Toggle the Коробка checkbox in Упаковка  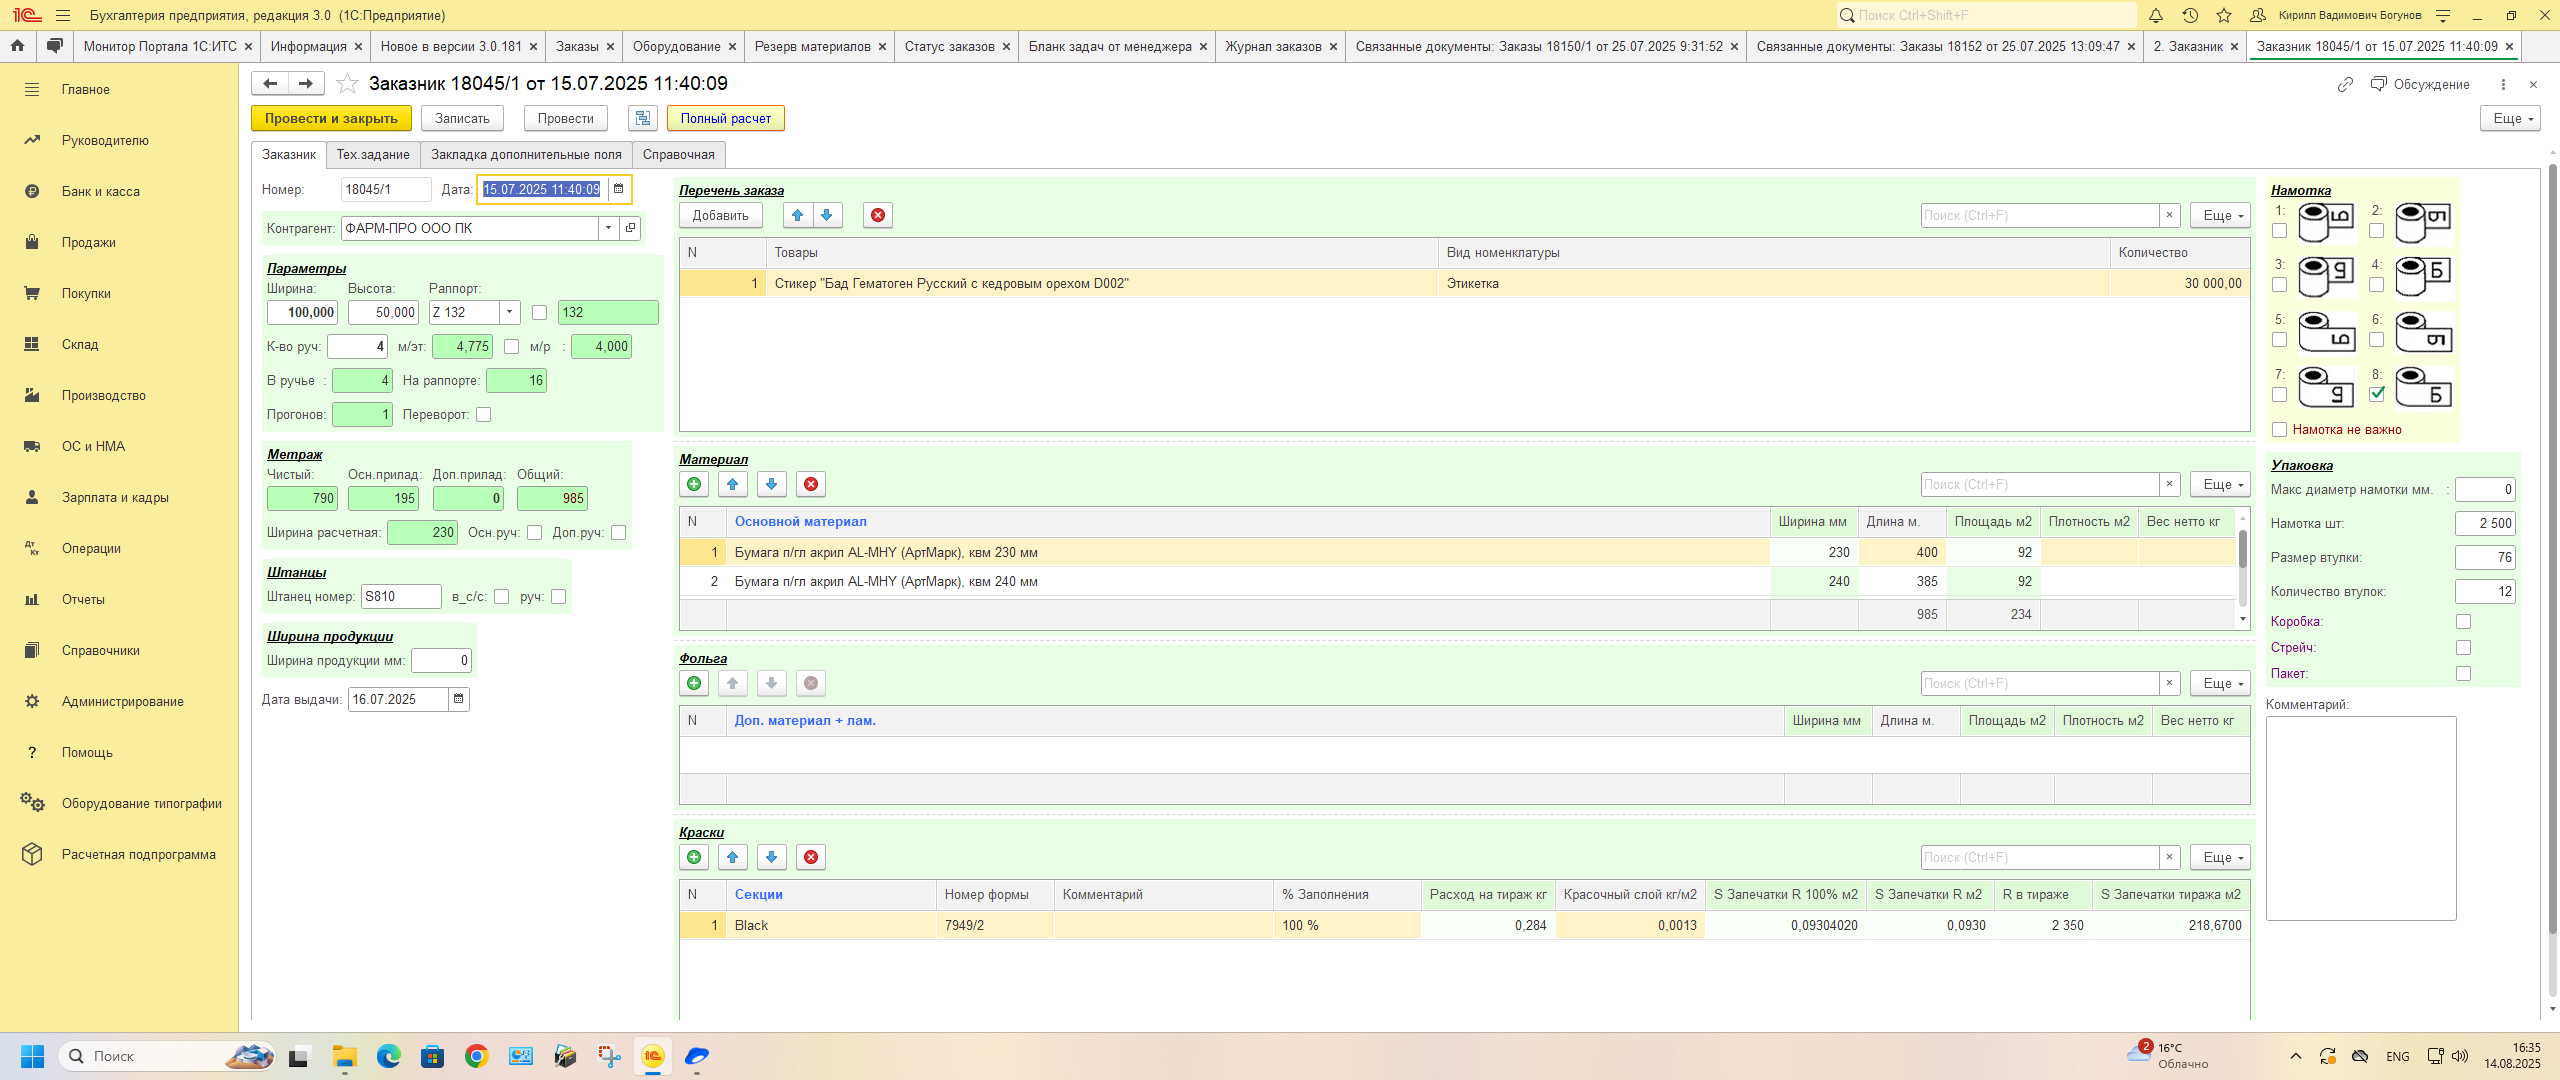point(2463,621)
